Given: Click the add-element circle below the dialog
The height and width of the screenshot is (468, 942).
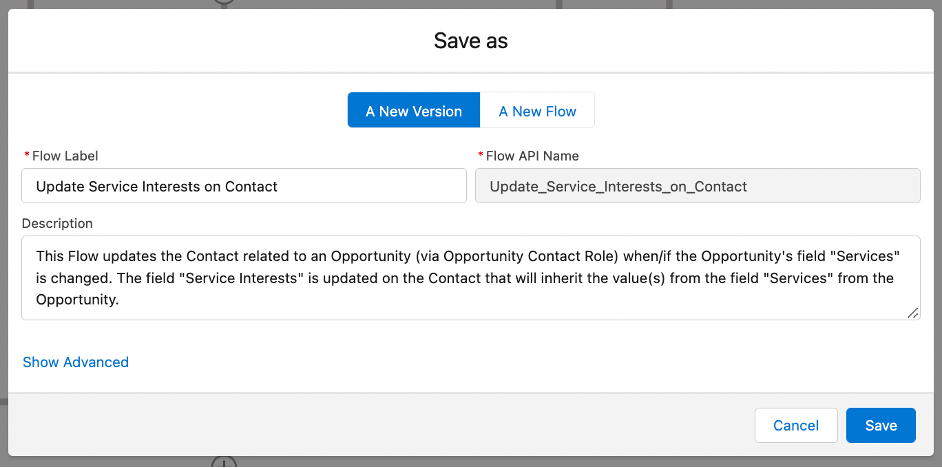Looking at the screenshot, I should pyautogui.click(x=225, y=463).
